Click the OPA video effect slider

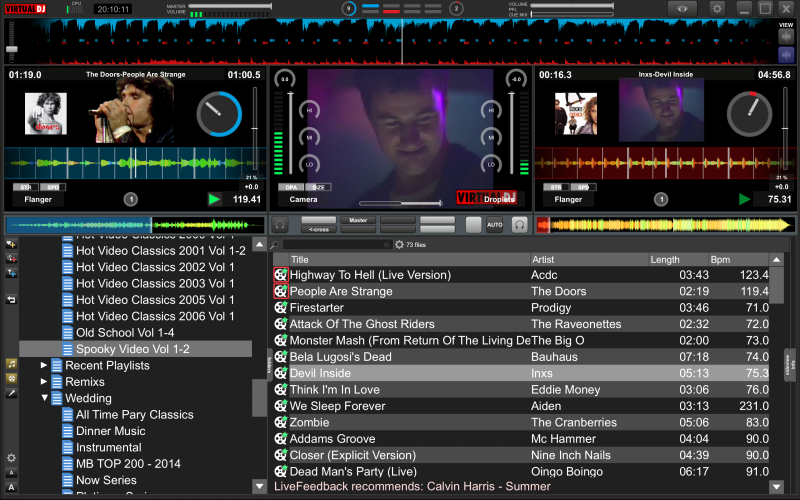291,187
